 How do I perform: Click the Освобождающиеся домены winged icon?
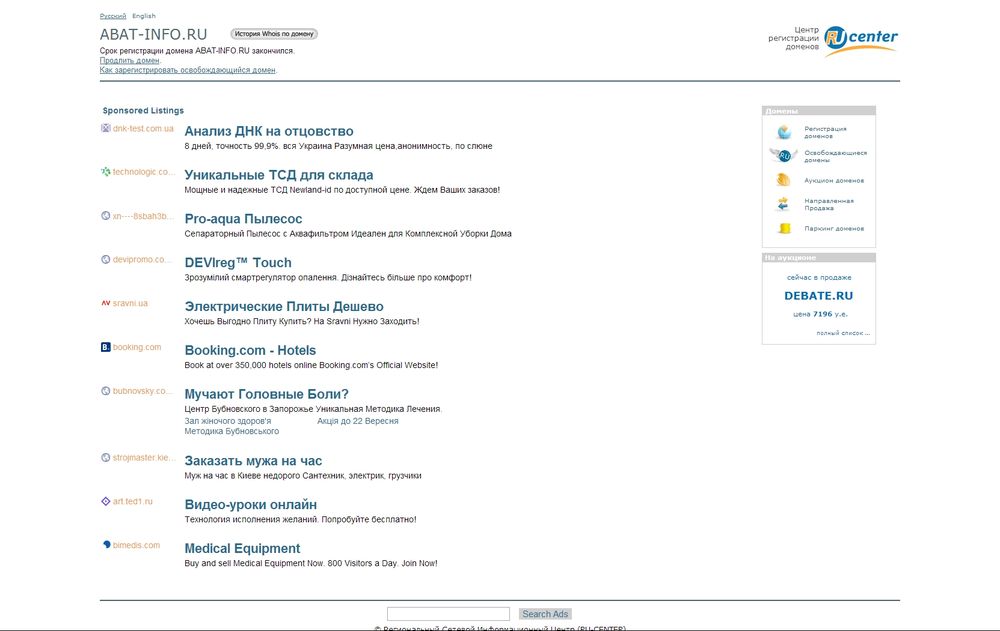(x=784, y=156)
